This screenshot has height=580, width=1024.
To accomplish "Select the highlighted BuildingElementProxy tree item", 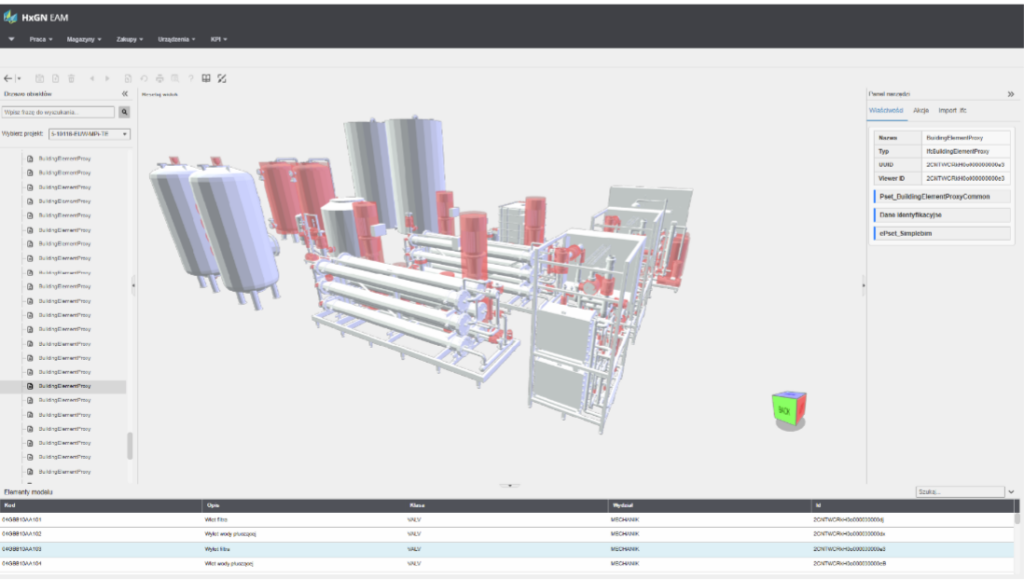I will point(63,386).
